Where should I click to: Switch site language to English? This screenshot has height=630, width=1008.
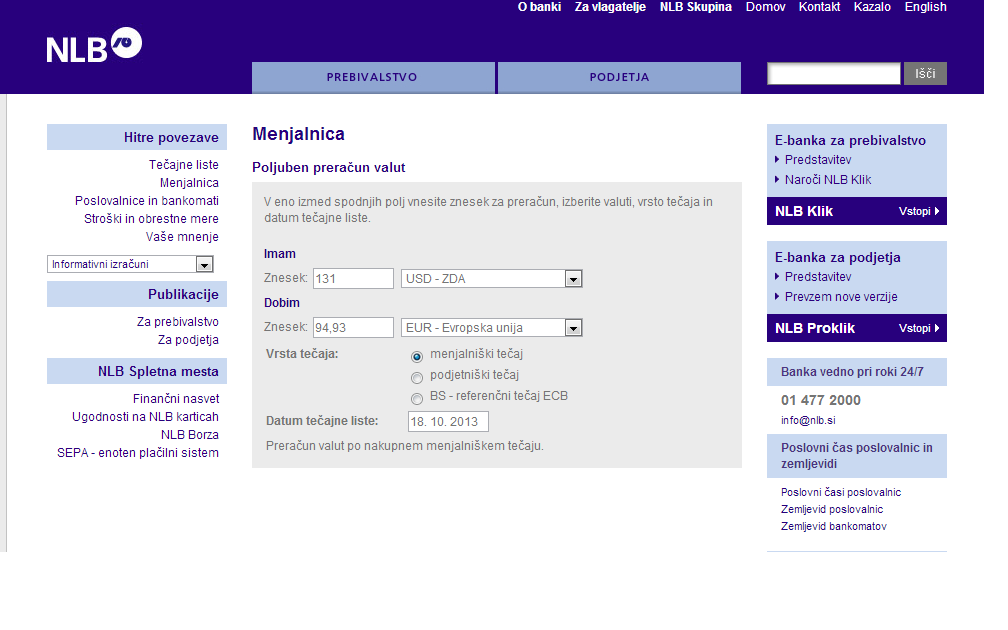pyautogui.click(x=925, y=7)
